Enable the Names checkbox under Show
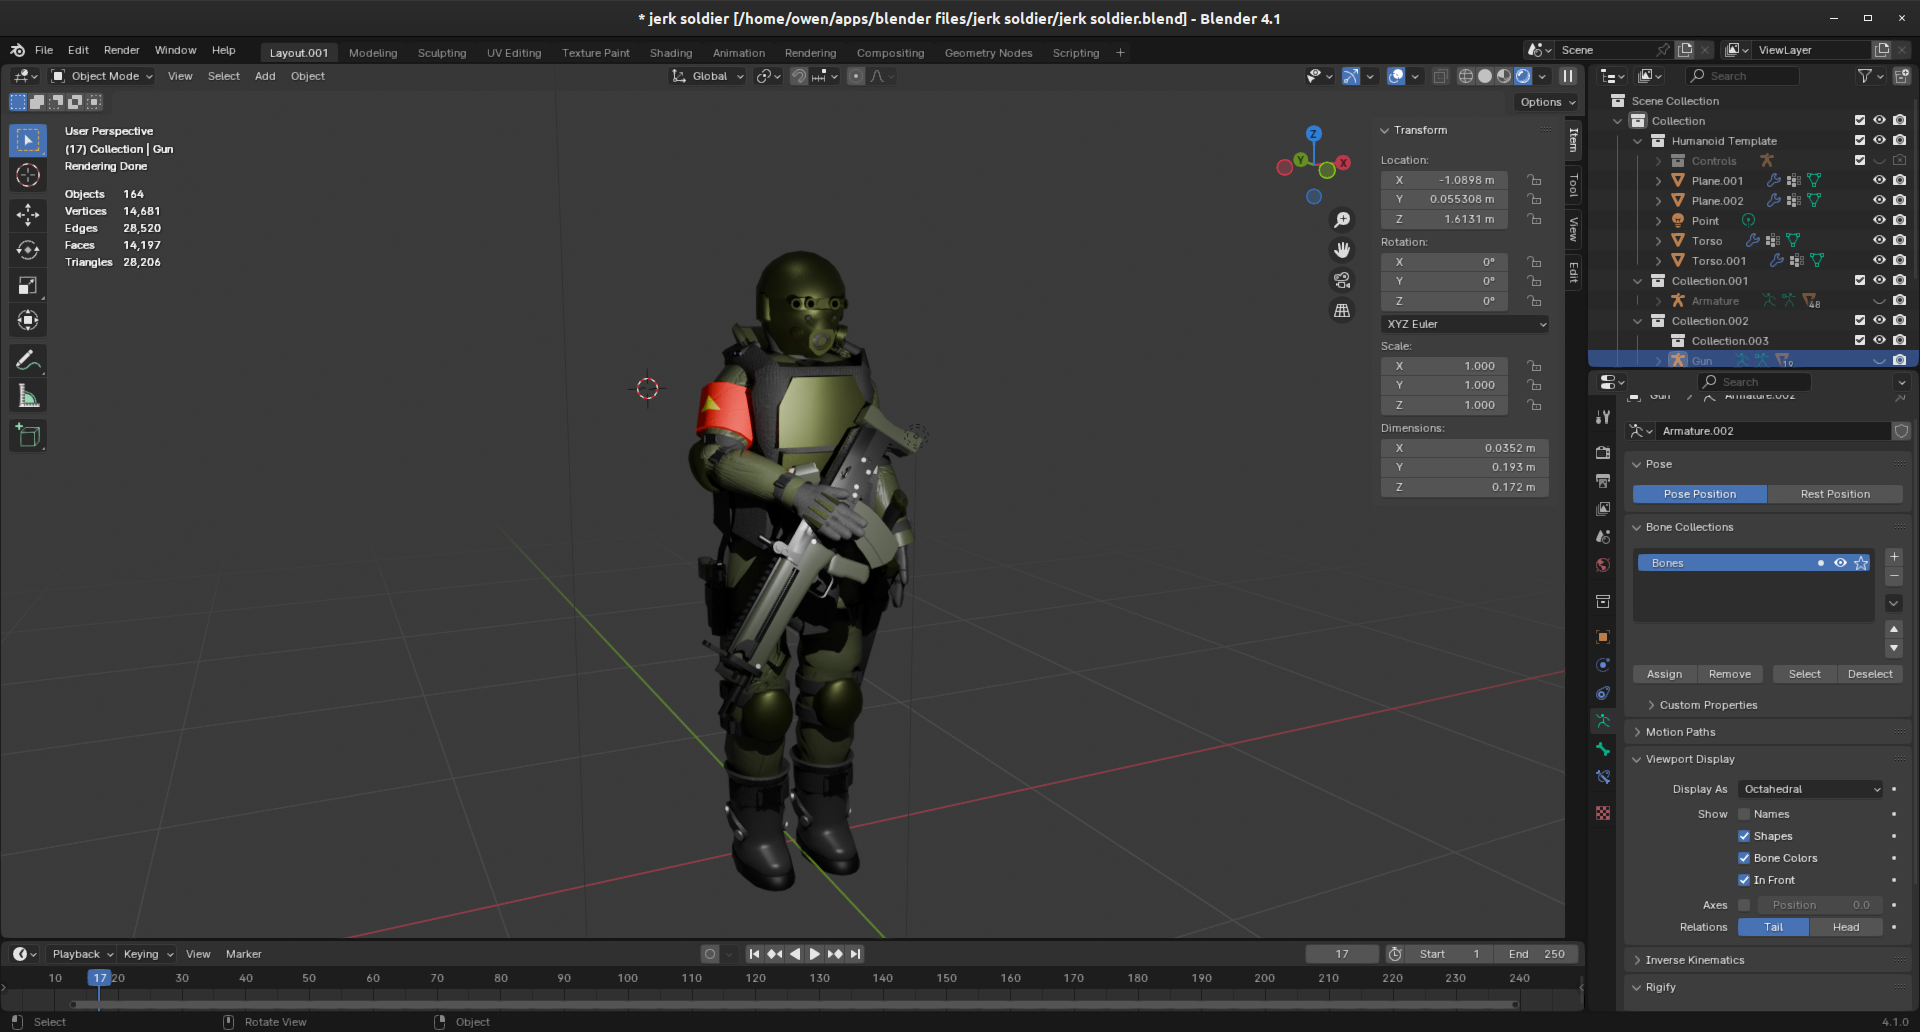The height and width of the screenshot is (1032, 1920). pyautogui.click(x=1744, y=814)
